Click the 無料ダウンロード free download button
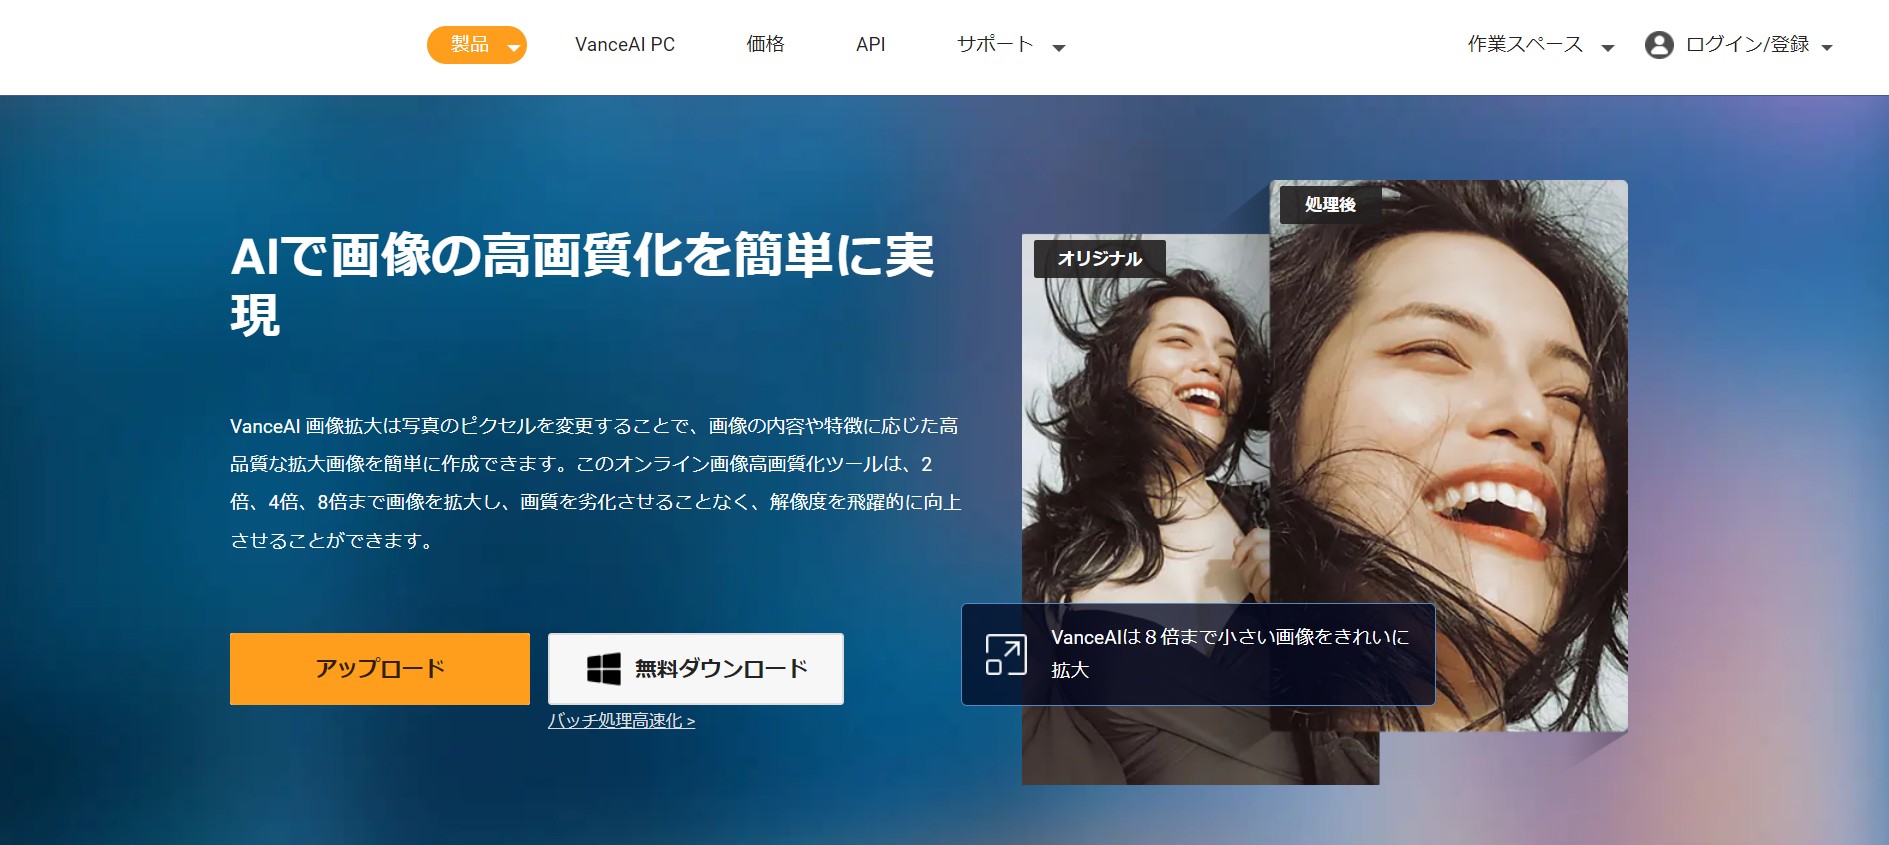The height and width of the screenshot is (845, 1889). pyautogui.click(x=696, y=669)
